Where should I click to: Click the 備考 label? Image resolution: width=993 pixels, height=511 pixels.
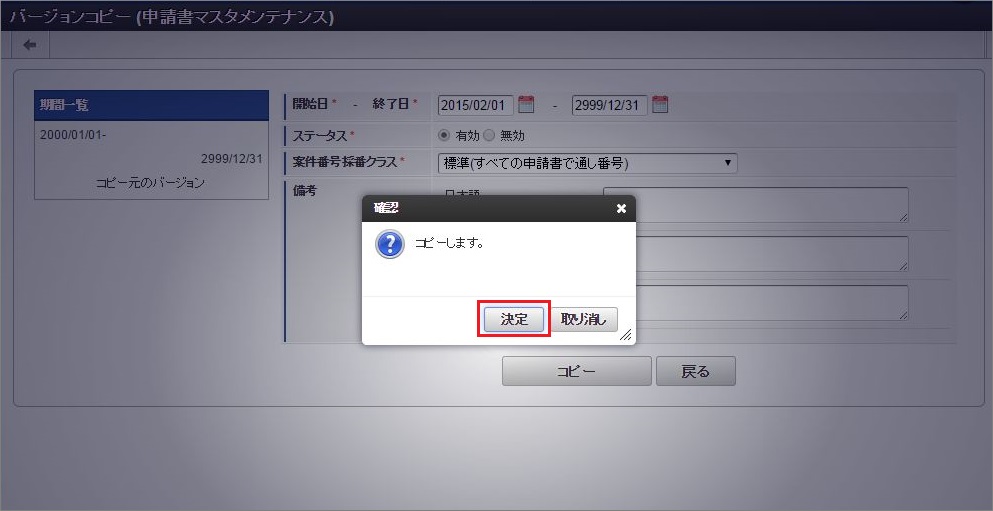click(x=304, y=191)
